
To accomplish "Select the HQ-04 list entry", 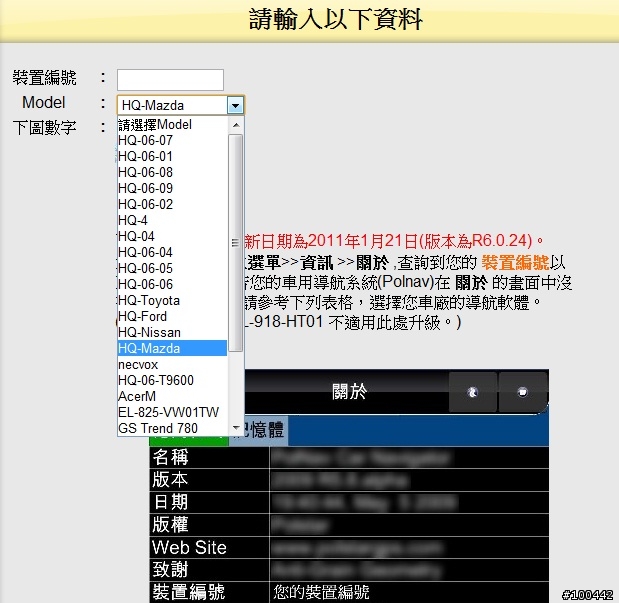I will pyautogui.click(x=172, y=237).
